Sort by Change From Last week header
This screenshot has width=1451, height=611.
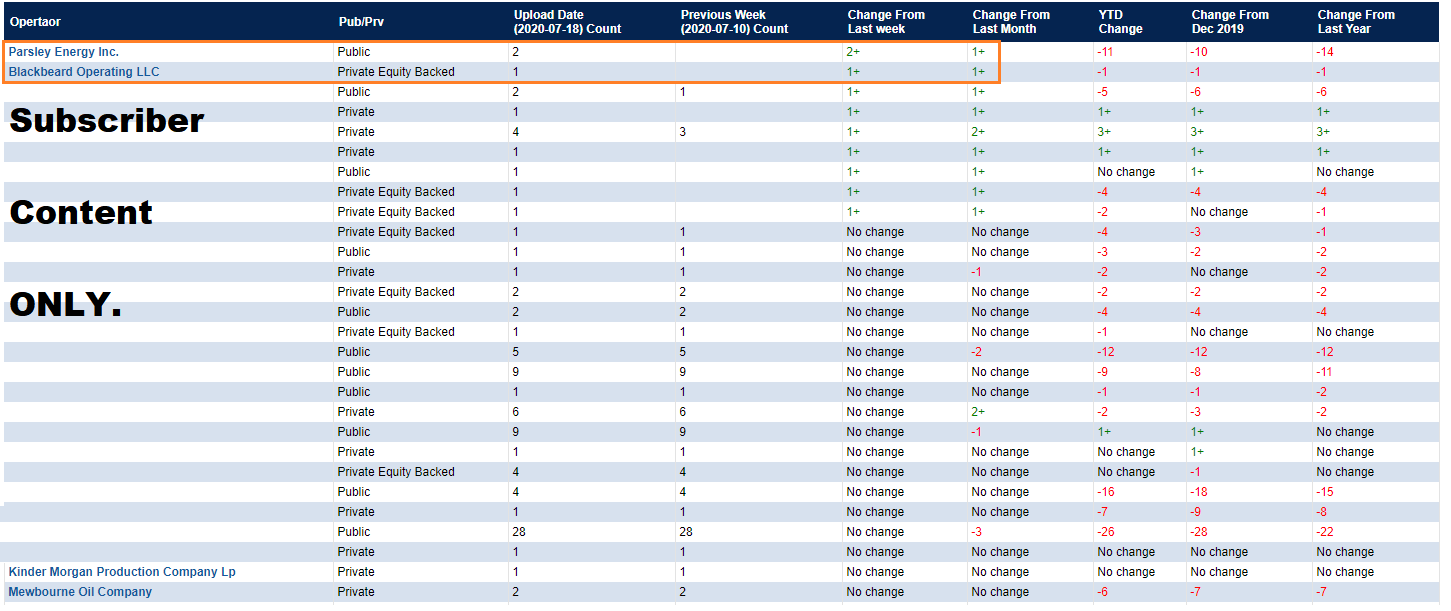[886, 22]
